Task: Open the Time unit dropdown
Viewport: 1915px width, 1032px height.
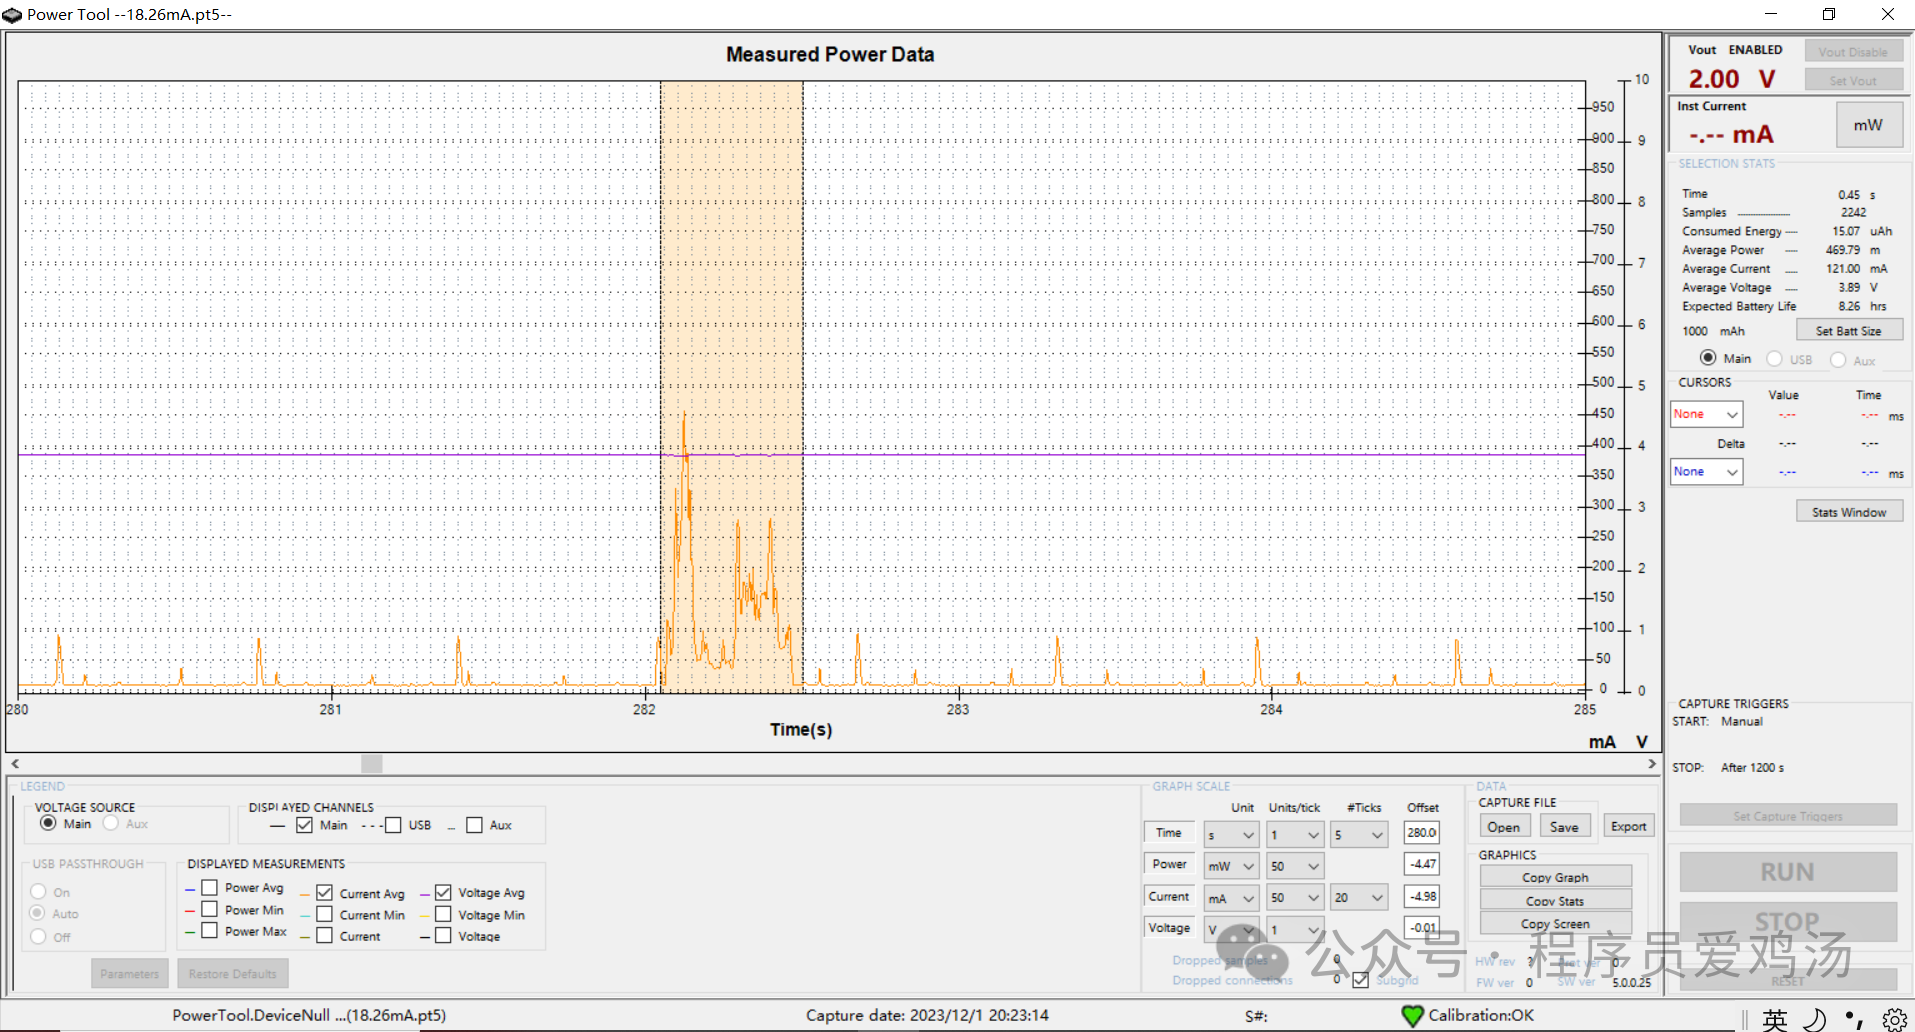Action: click(1231, 835)
